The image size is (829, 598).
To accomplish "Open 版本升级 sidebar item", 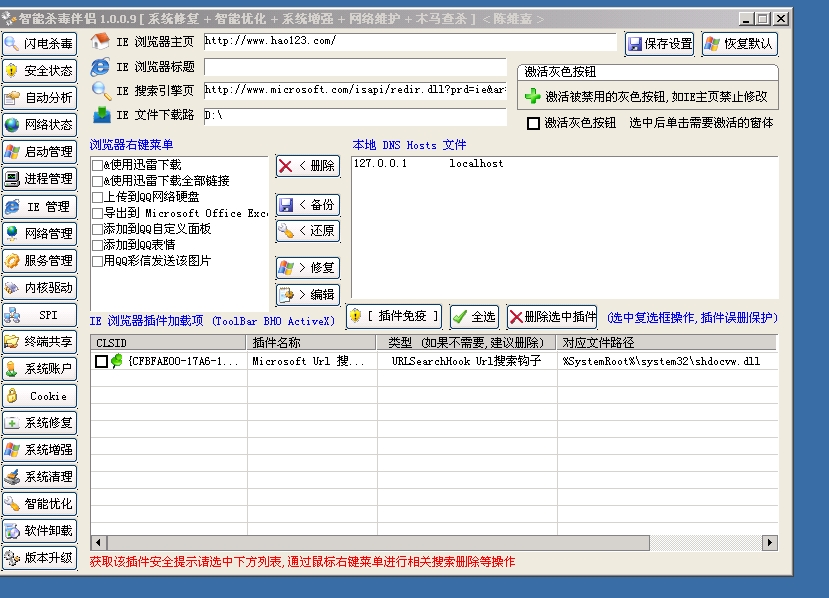I will tap(40, 557).
